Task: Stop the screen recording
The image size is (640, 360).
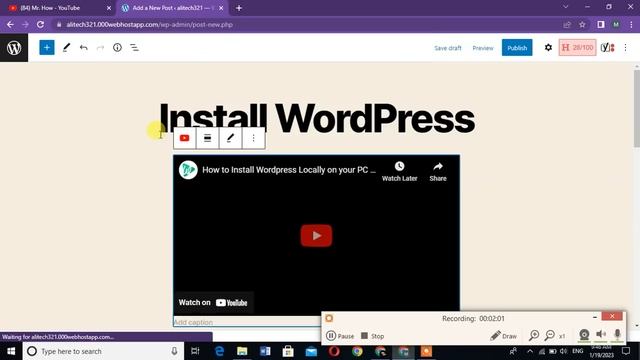Action: [373, 336]
